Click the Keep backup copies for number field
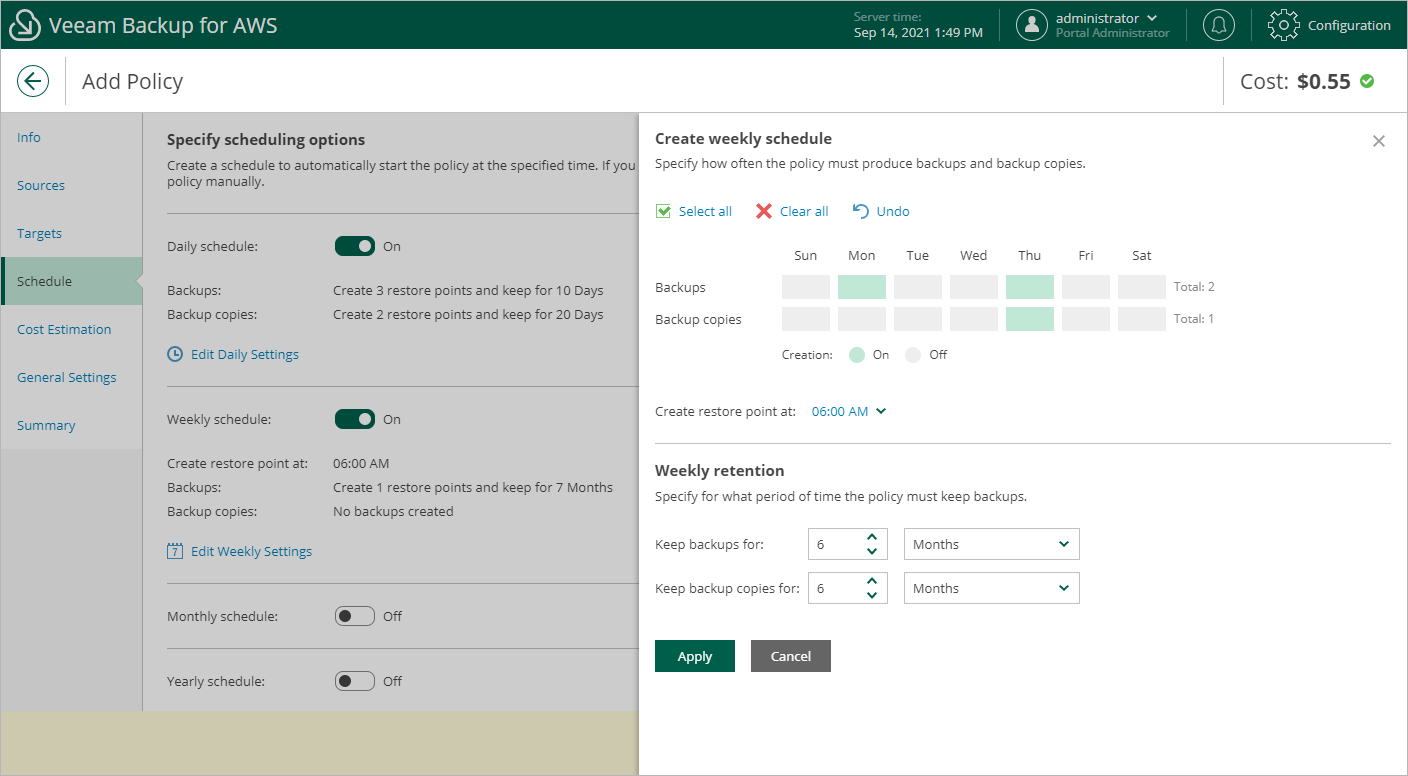 pos(848,588)
